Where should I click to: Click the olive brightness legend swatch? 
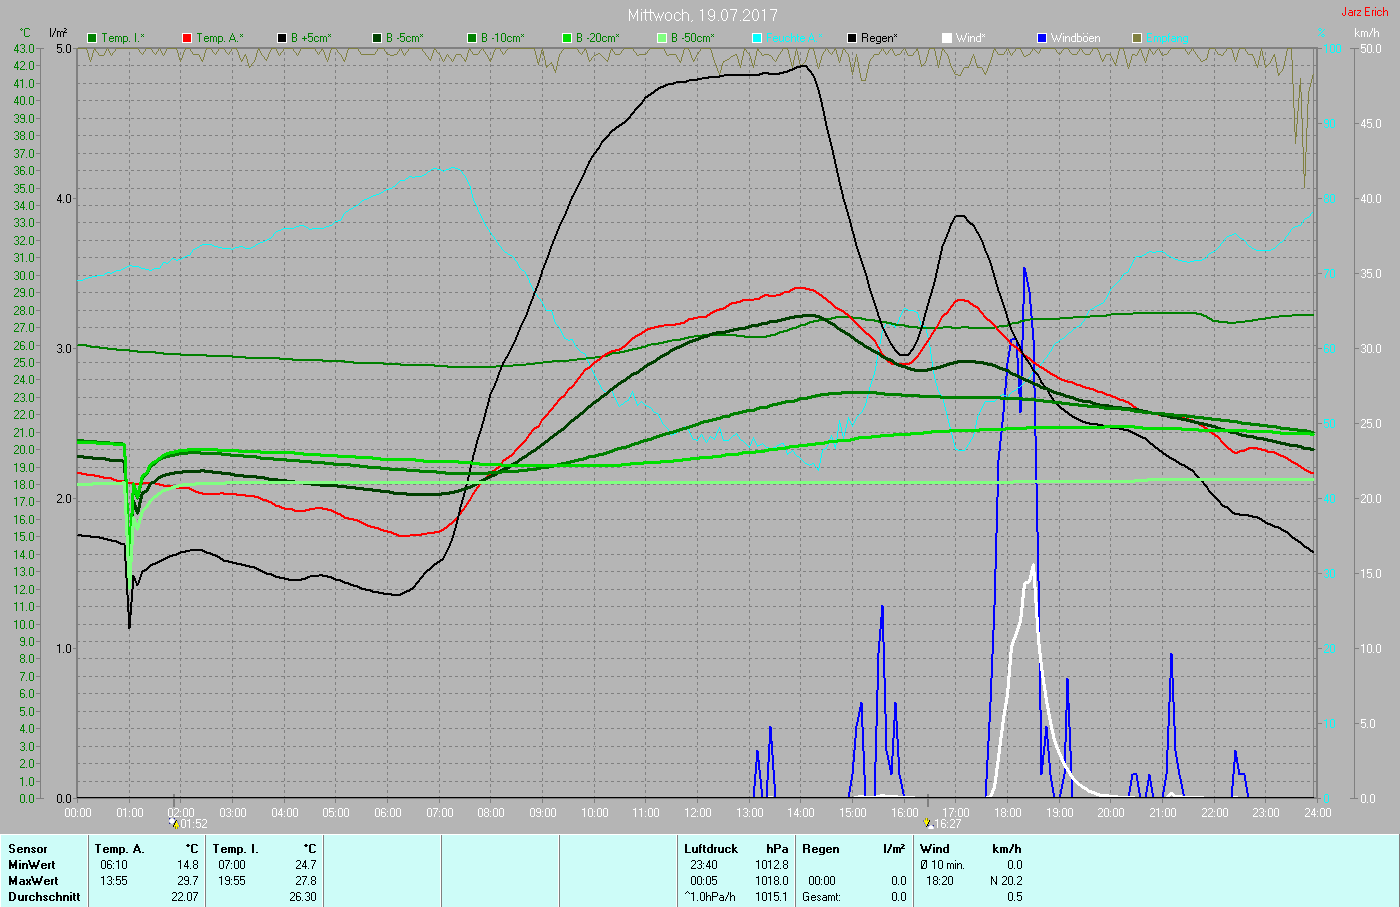1137,38
